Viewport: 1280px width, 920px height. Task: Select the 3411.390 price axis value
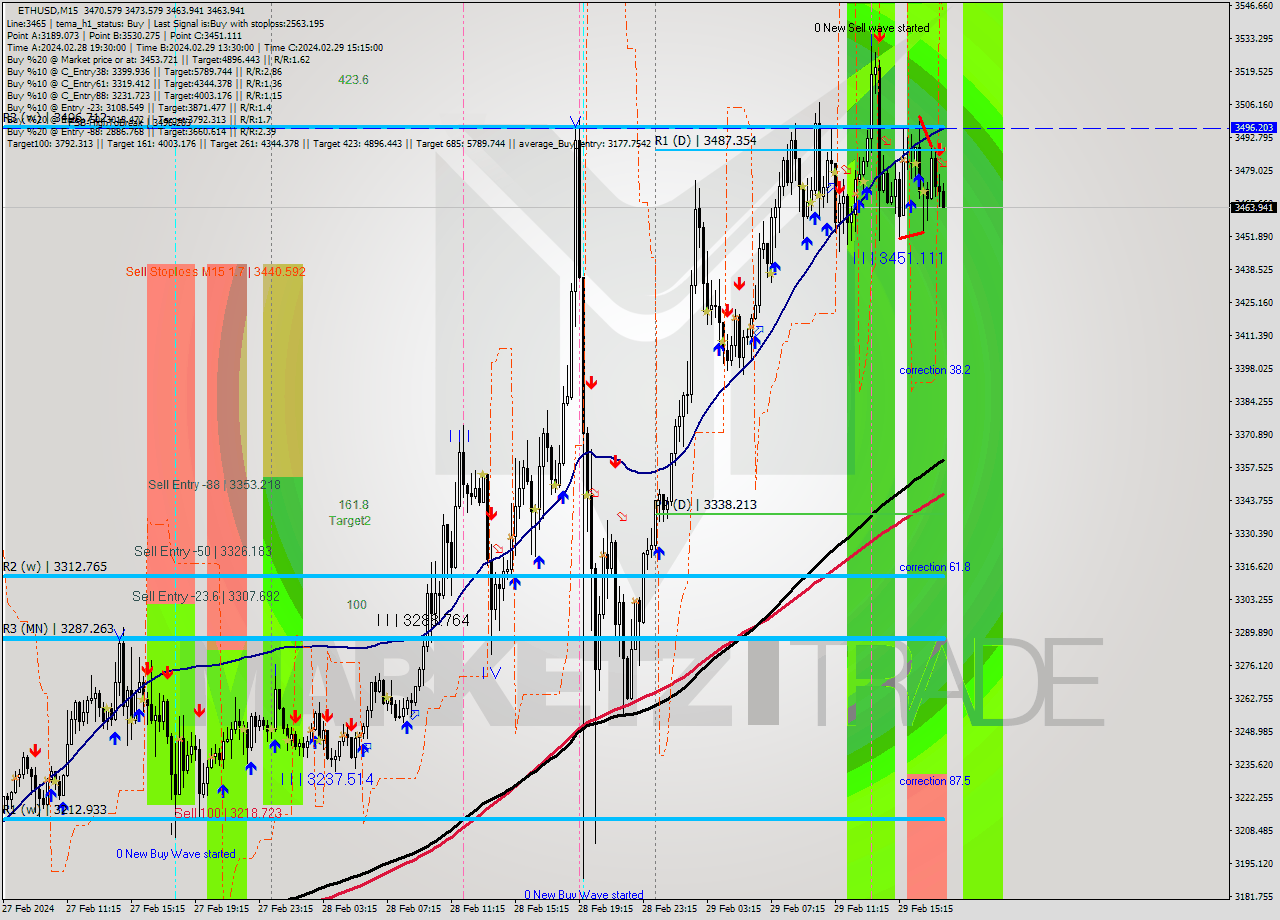pyautogui.click(x=1253, y=336)
